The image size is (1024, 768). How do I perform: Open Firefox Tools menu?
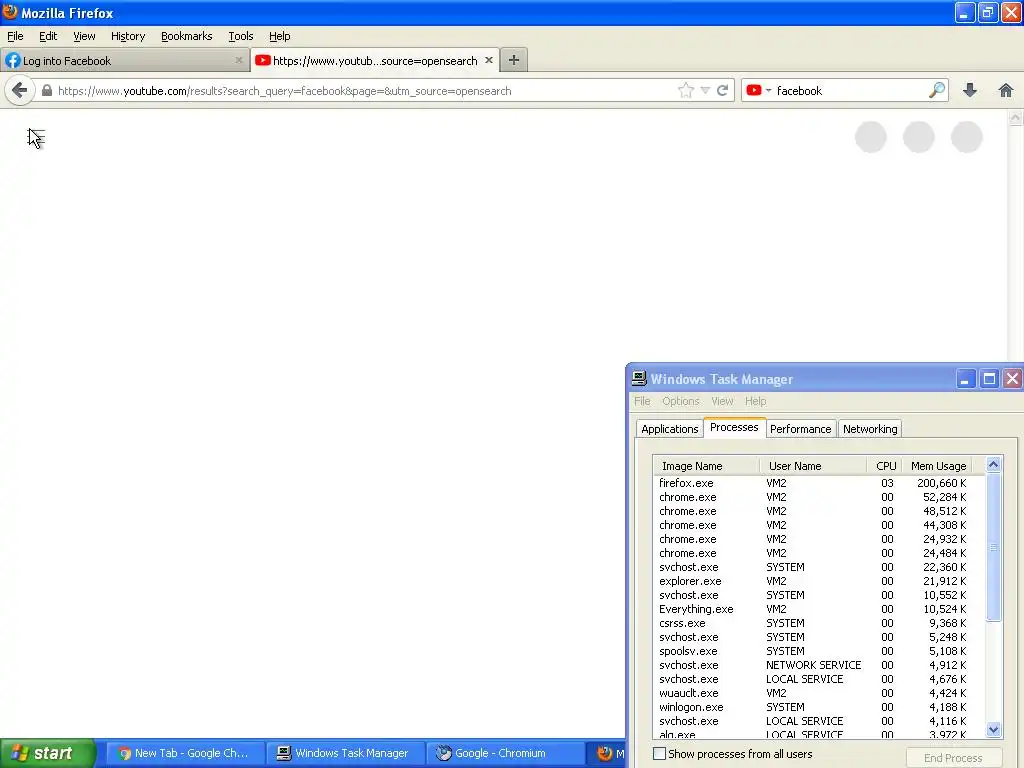pos(240,36)
